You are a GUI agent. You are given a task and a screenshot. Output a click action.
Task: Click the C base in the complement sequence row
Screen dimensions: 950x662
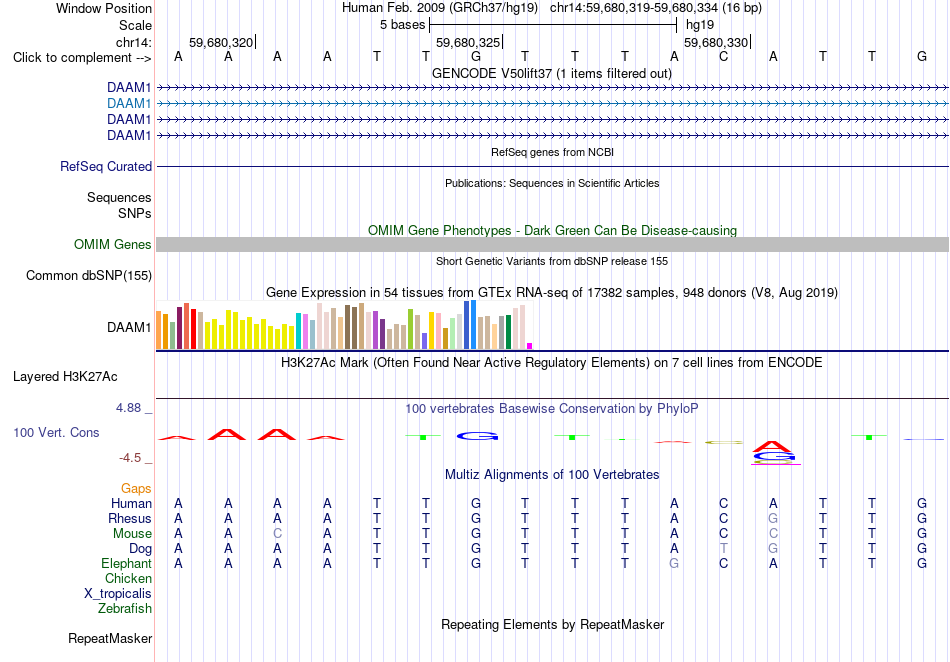(723, 57)
